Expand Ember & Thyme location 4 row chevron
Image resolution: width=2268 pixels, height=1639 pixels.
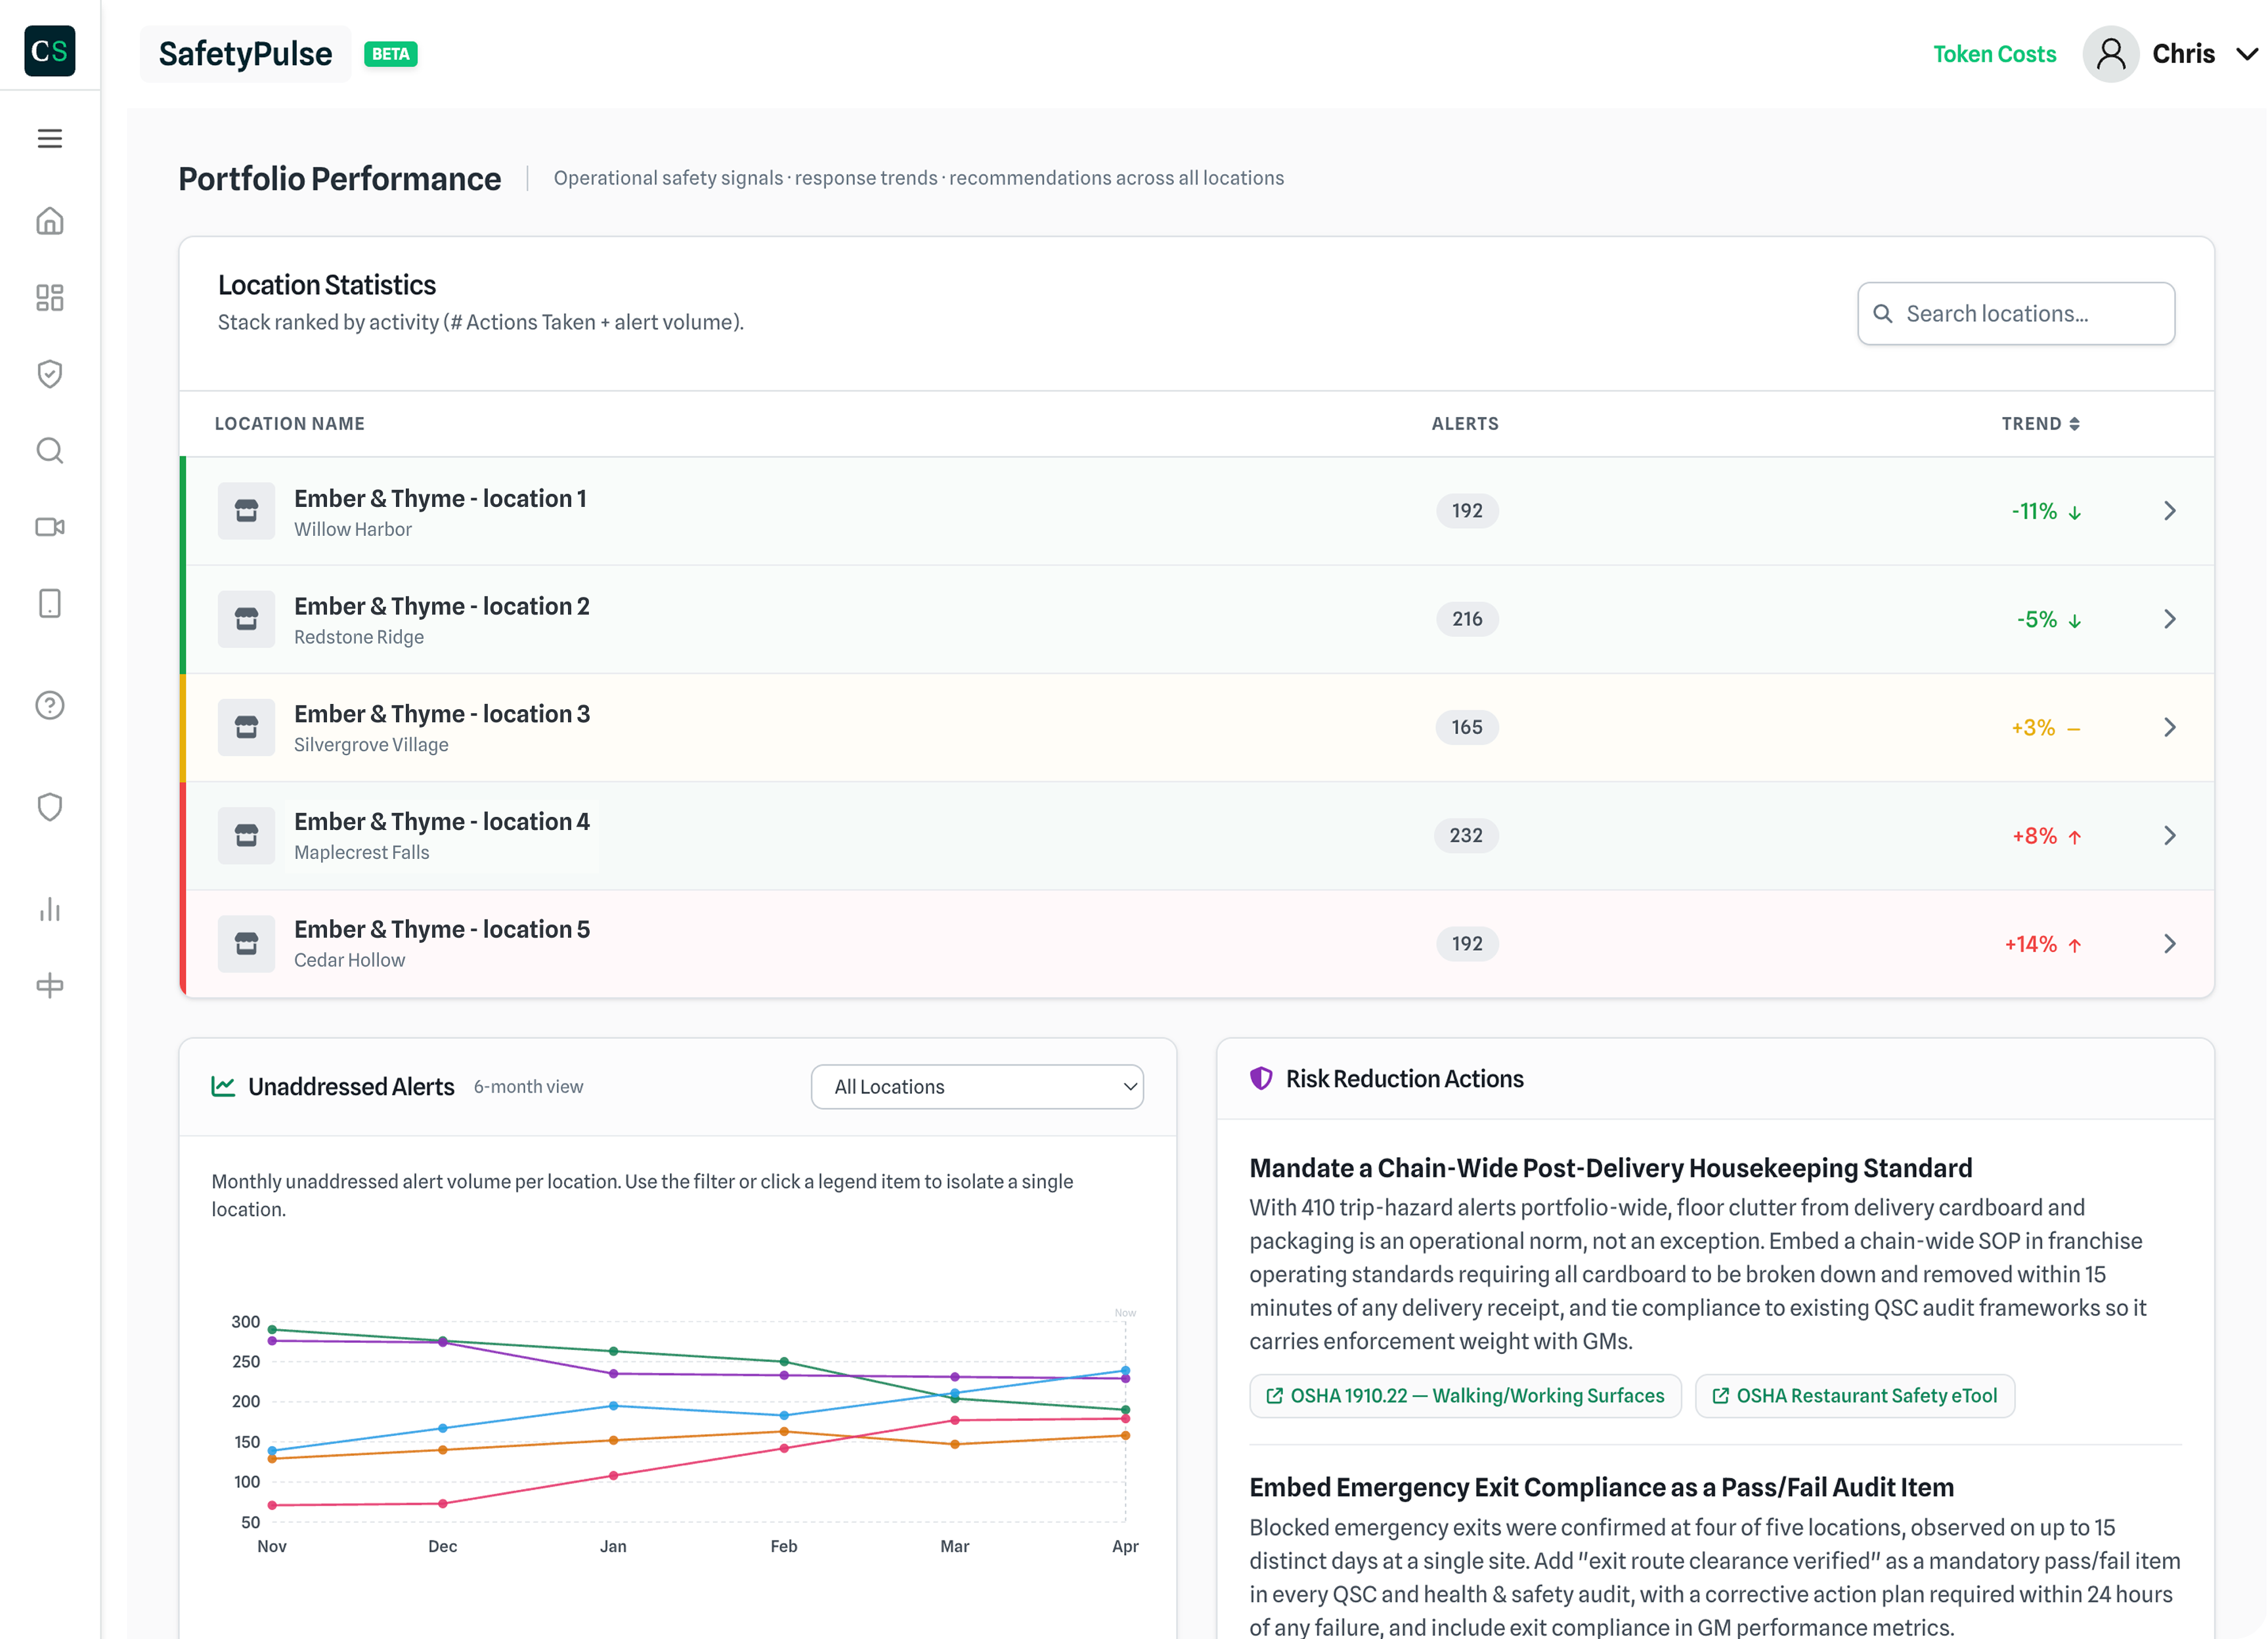click(2169, 835)
